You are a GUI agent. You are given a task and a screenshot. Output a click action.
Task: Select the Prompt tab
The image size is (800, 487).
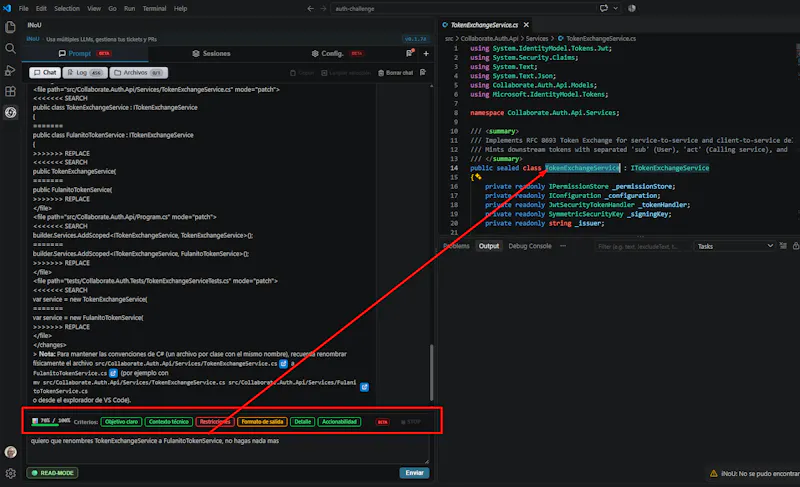85,54
